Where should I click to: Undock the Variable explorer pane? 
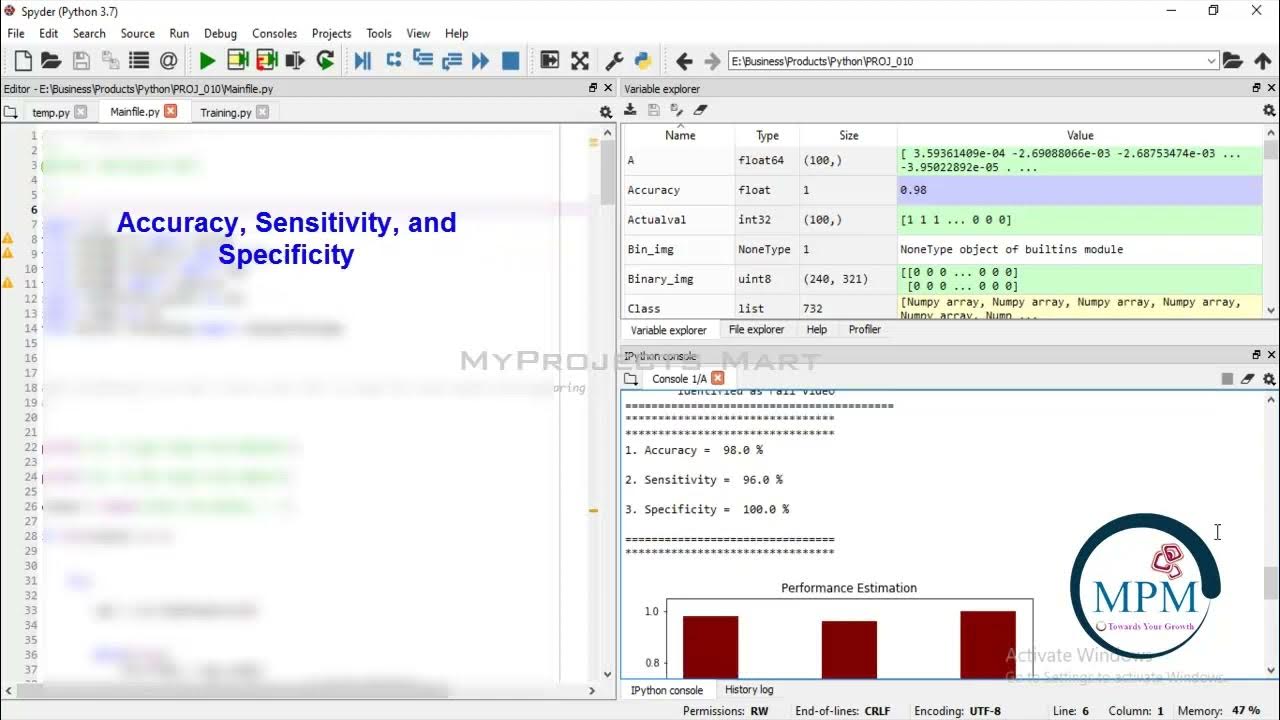point(1257,88)
